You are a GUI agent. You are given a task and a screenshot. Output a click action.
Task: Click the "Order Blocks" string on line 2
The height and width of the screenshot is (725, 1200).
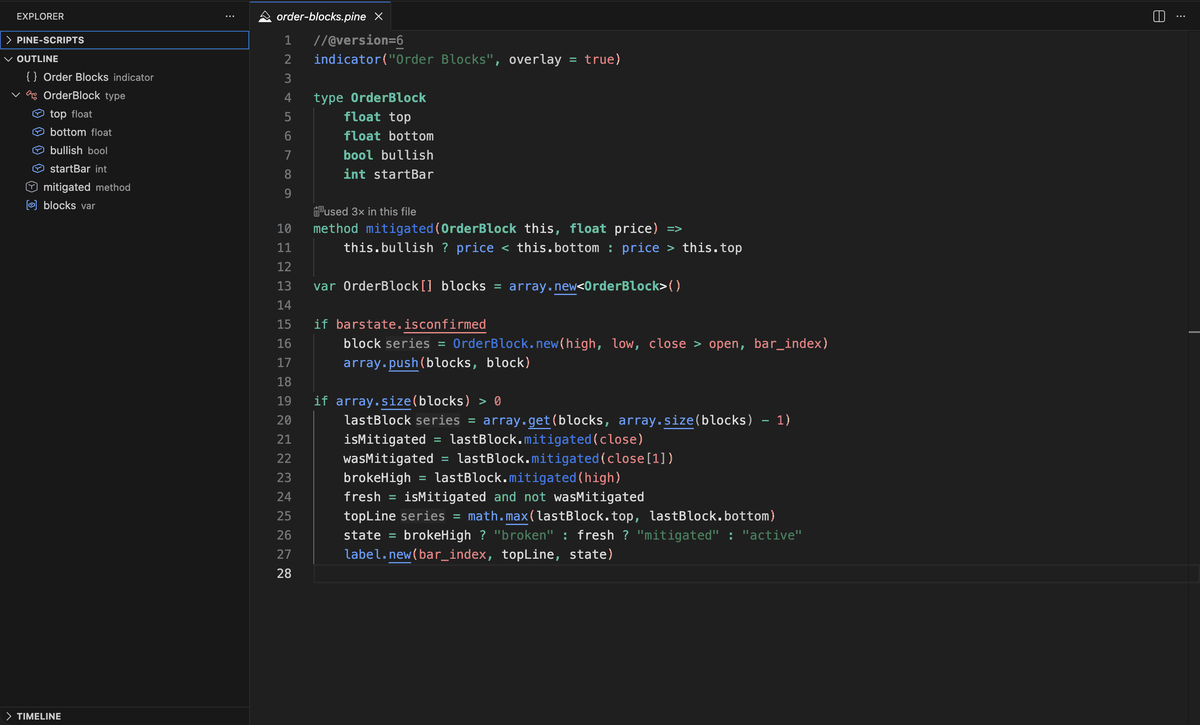pyautogui.click(x=441, y=59)
